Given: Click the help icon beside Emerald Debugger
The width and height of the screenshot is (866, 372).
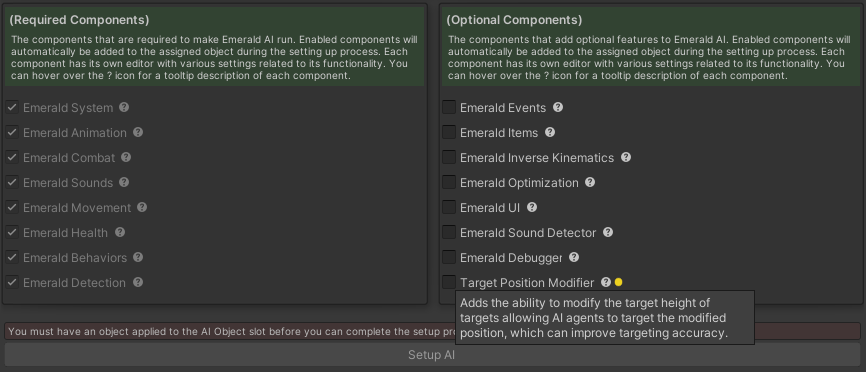Looking at the screenshot, I should (574, 257).
